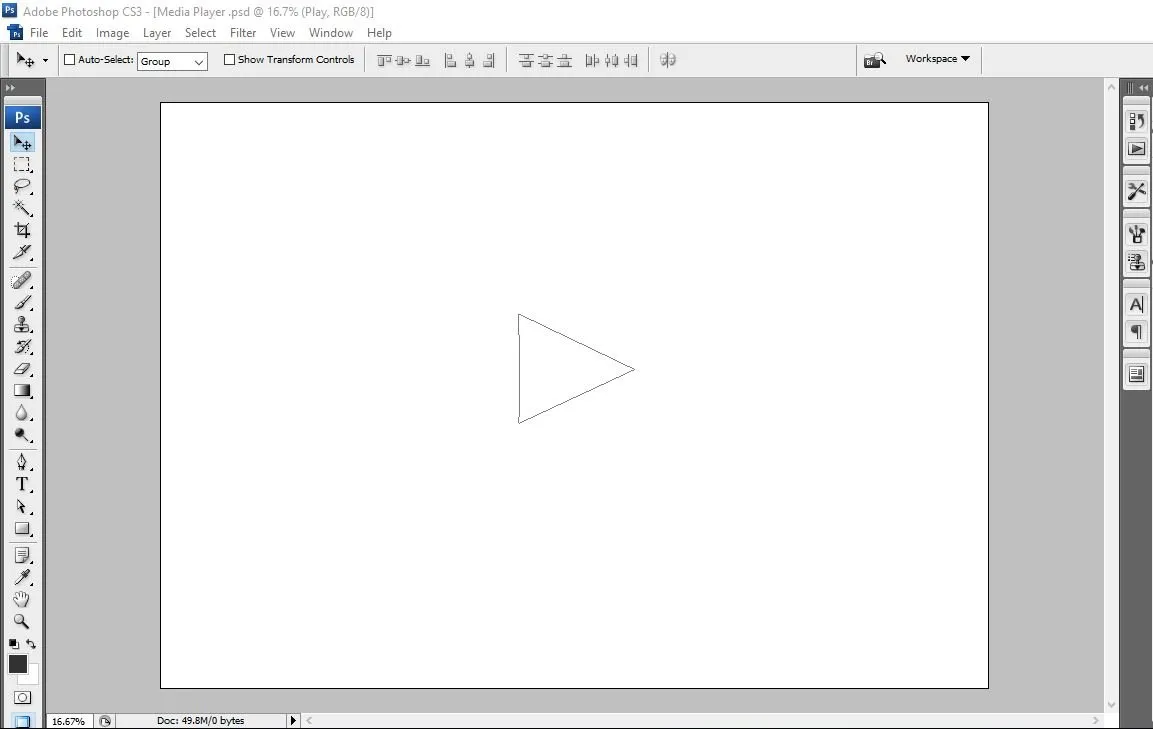Click Distribute vertical centers icon
The width and height of the screenshot is (1153, 729).
[x=545, y=60]
